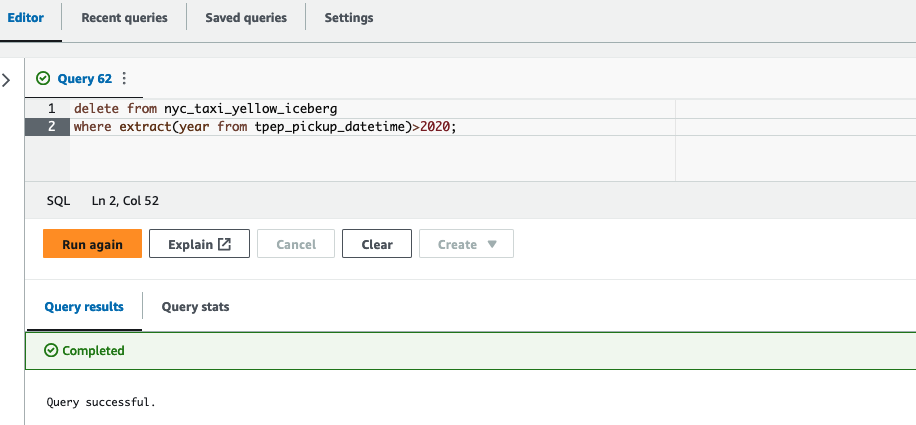Click the external link icon on Explain
The height and width of the screenshot is (425, 916).
(225, 244)
